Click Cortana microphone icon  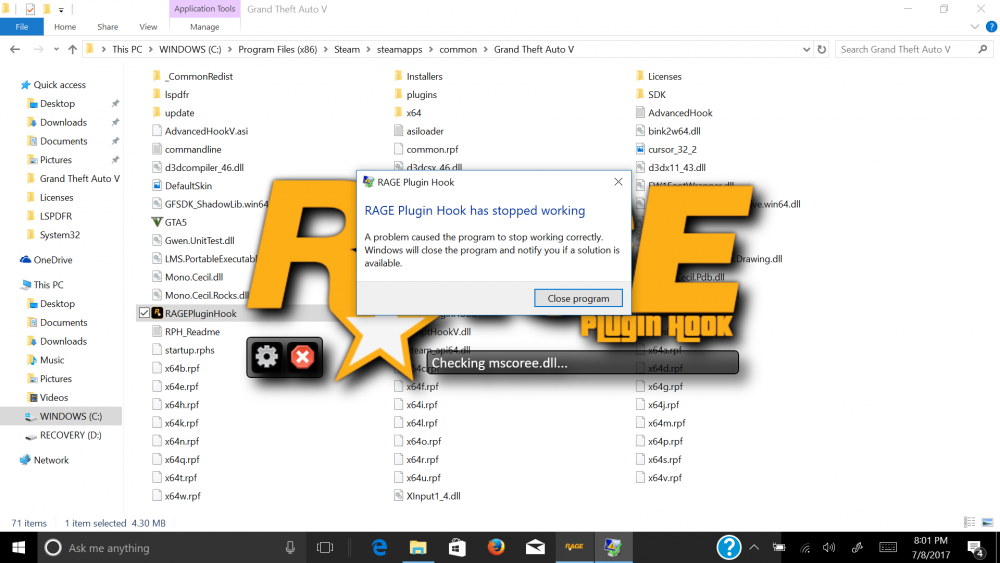coord(290,547)
